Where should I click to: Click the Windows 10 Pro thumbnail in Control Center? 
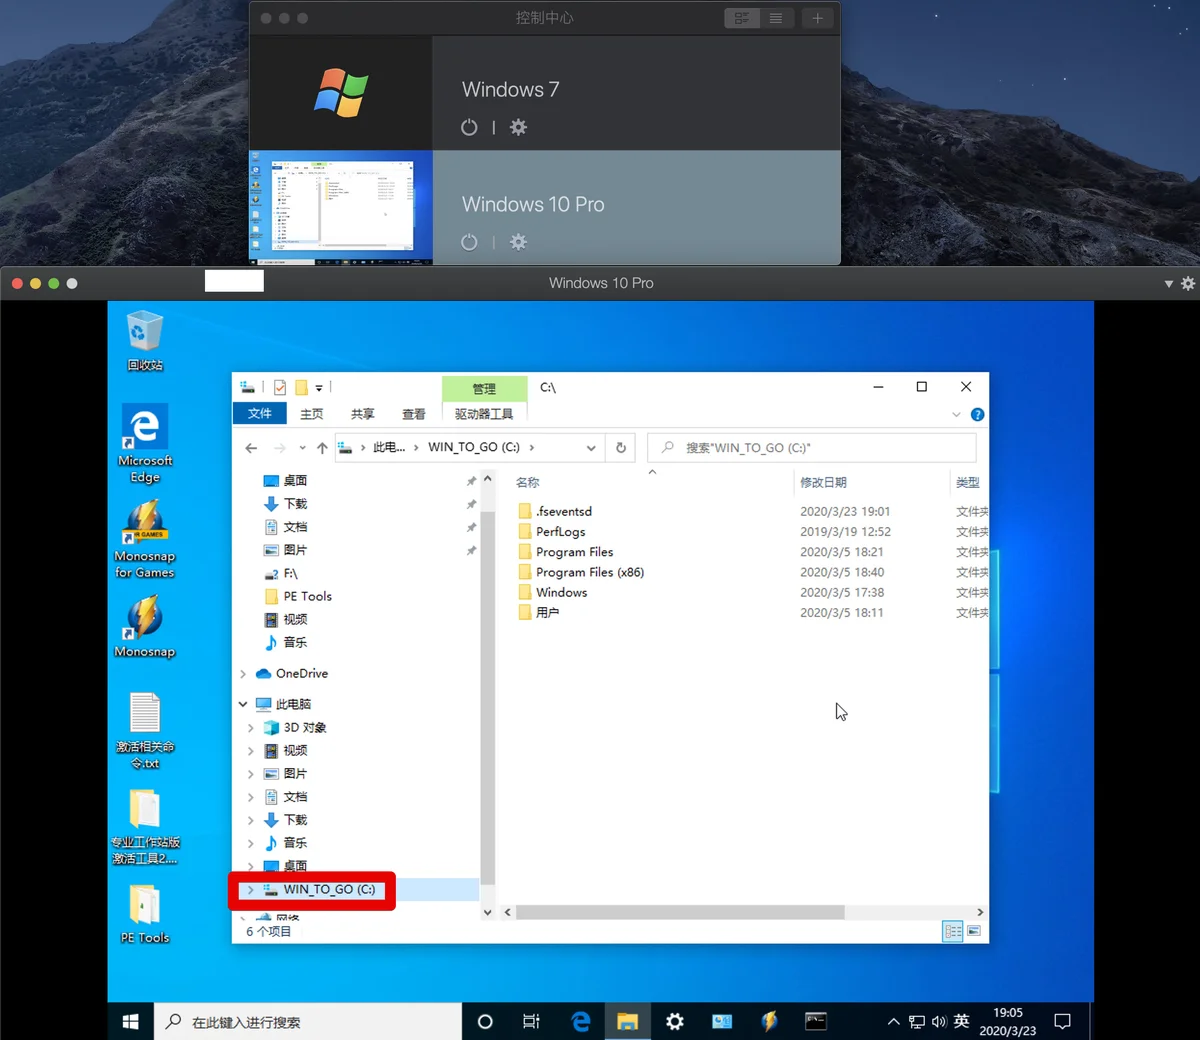pyautogui.click(x=341, y=208)
